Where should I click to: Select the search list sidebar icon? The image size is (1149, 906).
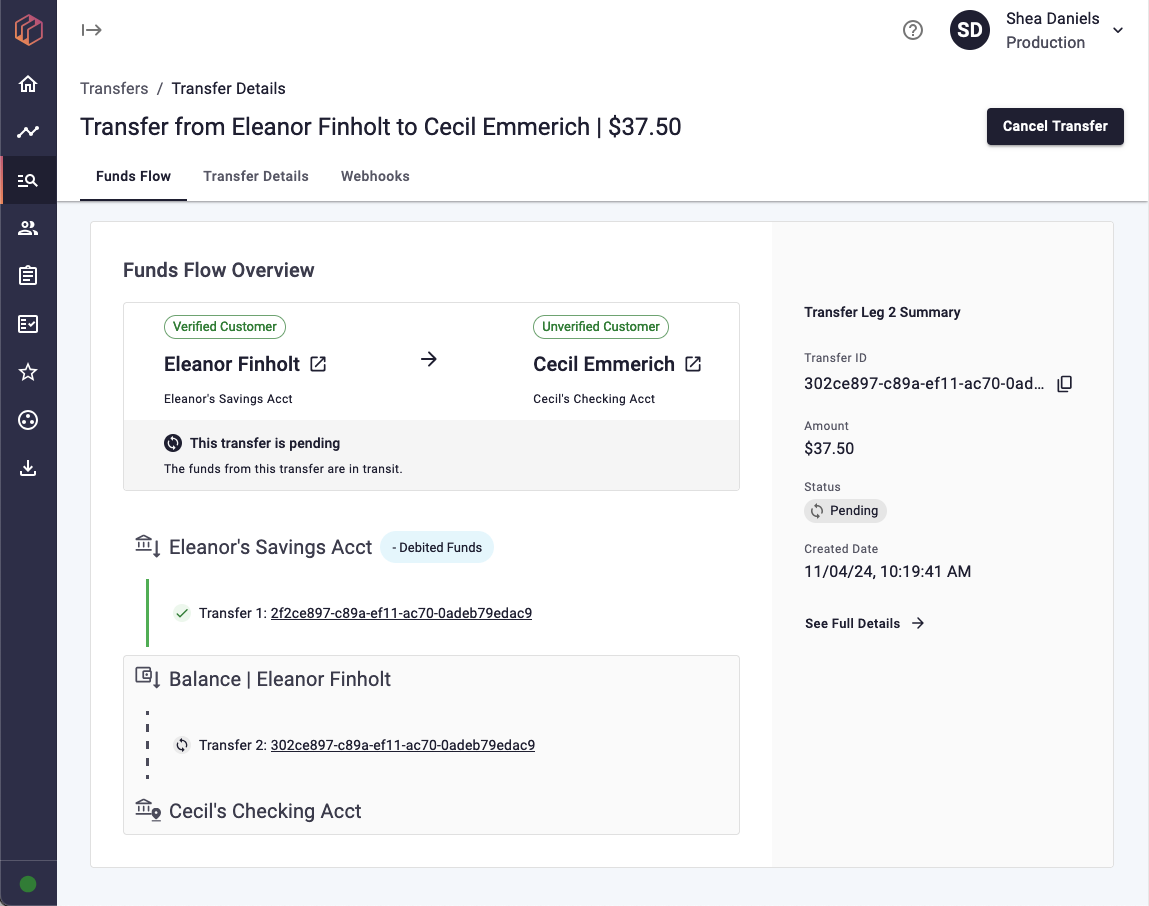[x=28, y=180]
